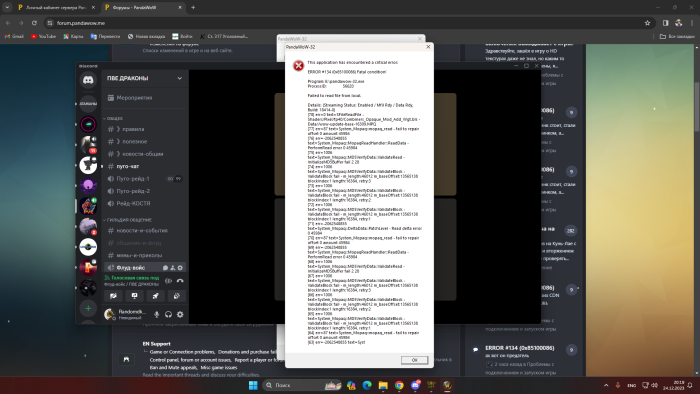
Task: Open the Gmail bookmark
Action: coord(14,37)
